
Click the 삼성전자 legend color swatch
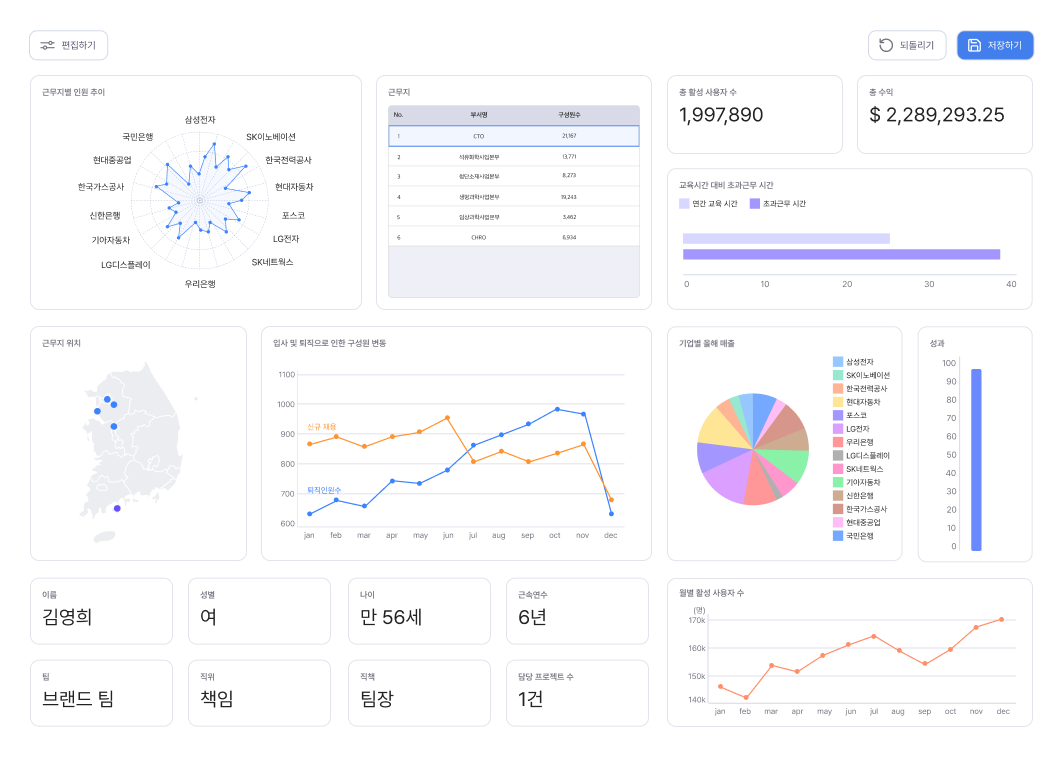click(x=838, y=362)
